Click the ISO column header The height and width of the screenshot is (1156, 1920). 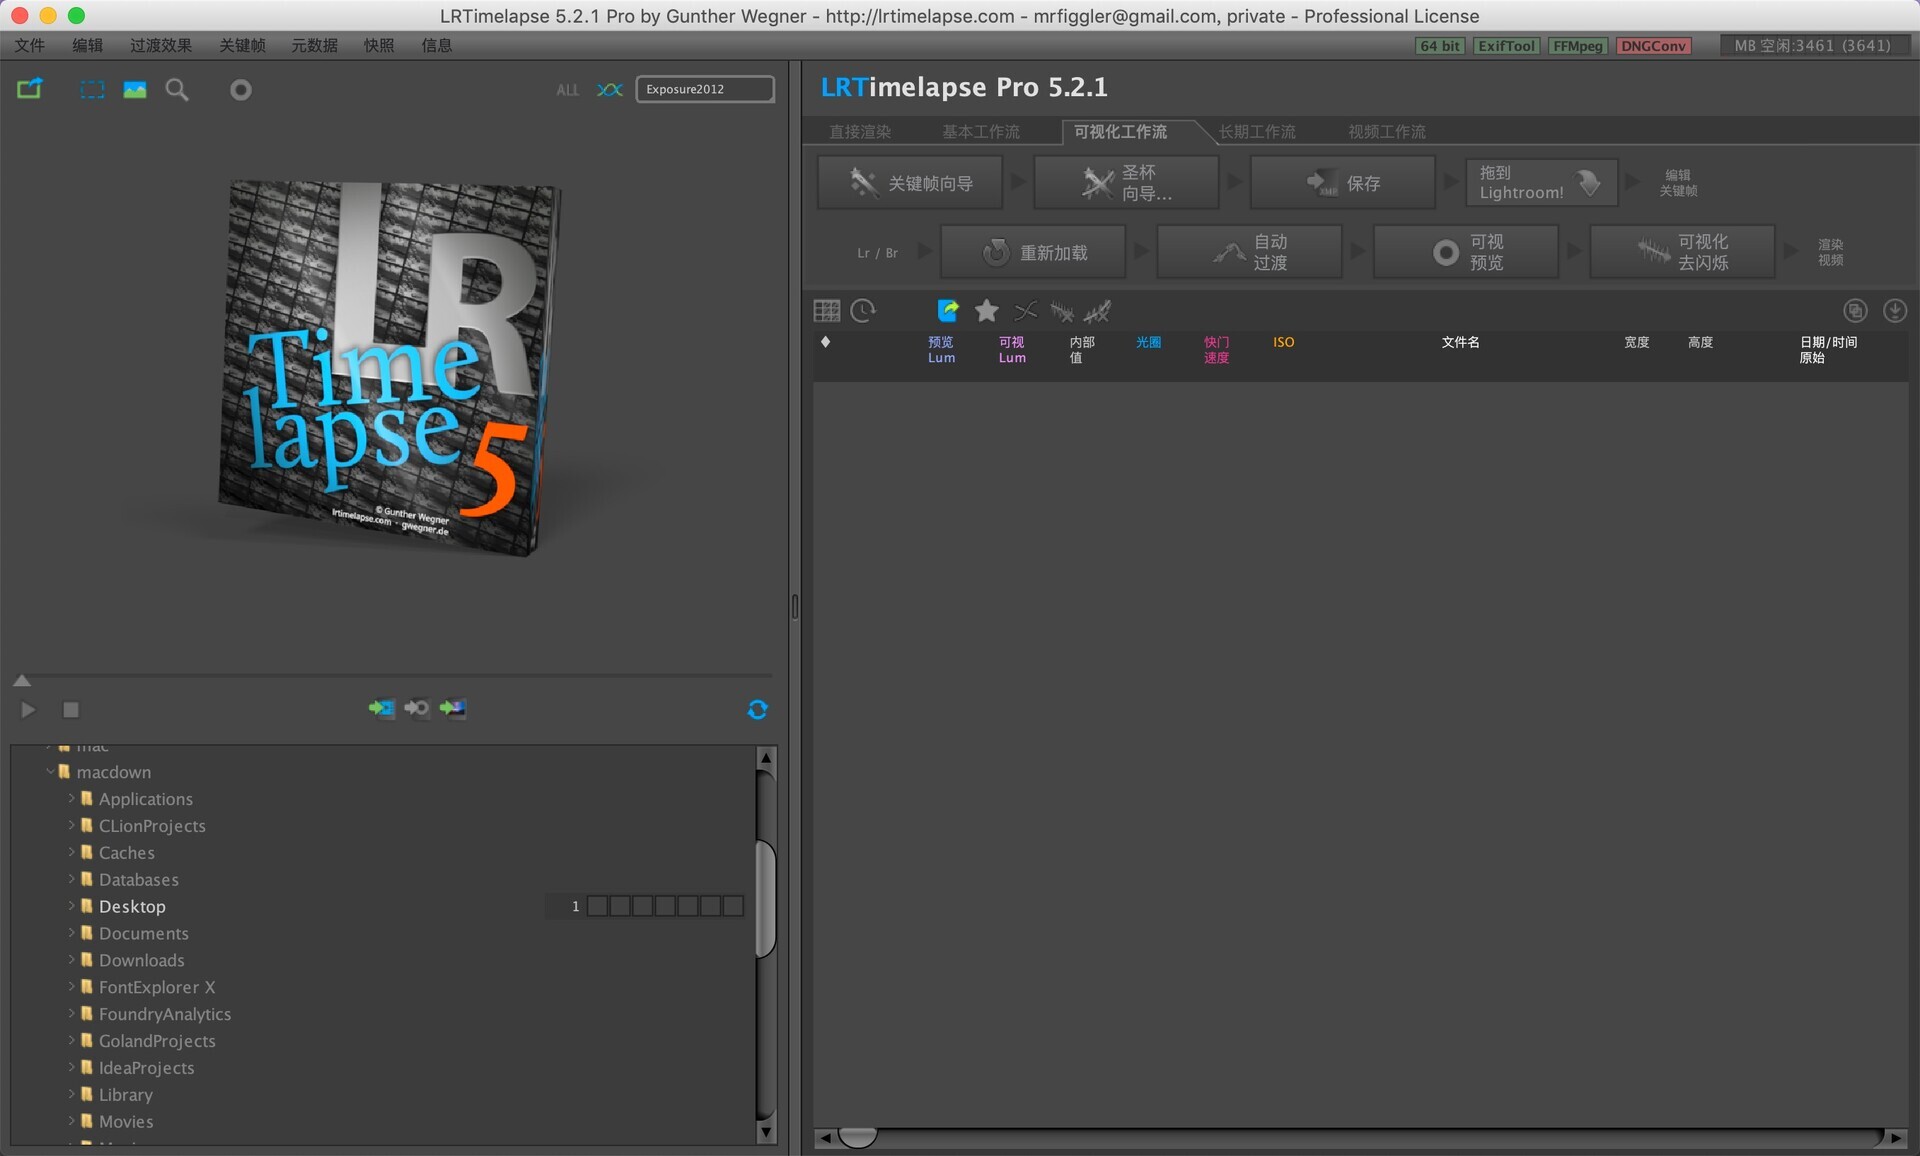1284,342
